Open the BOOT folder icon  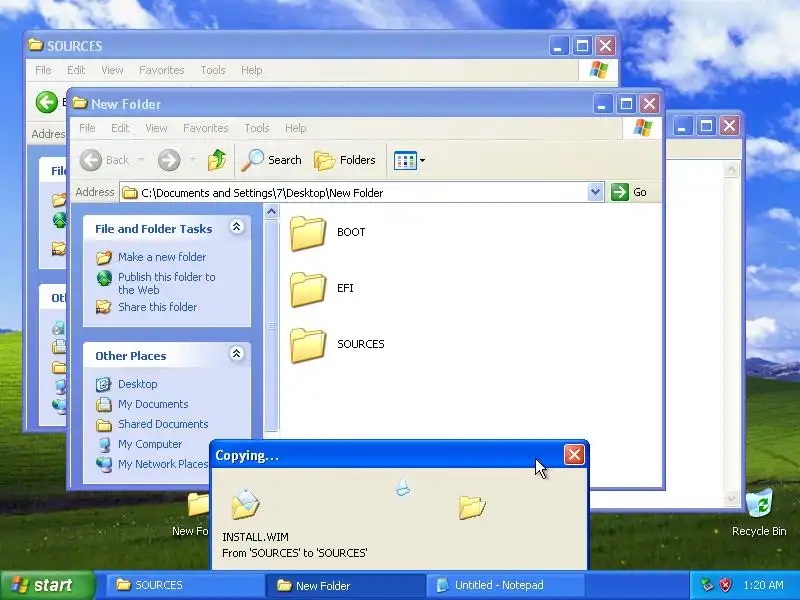pyautogui.click(x=308, y=233)
